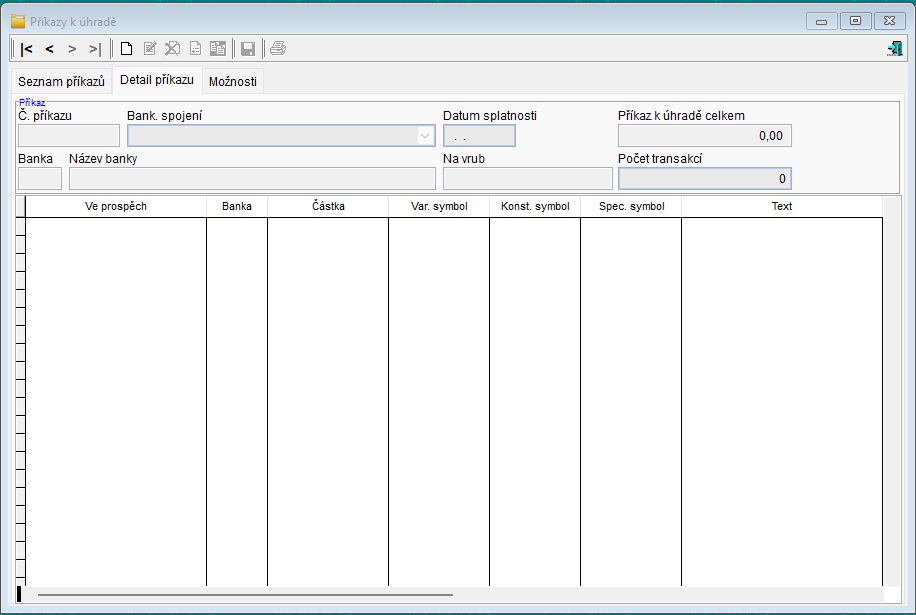Screen dimensions: 916x615
Task: Go to the first record
Action: click(26, 49)
